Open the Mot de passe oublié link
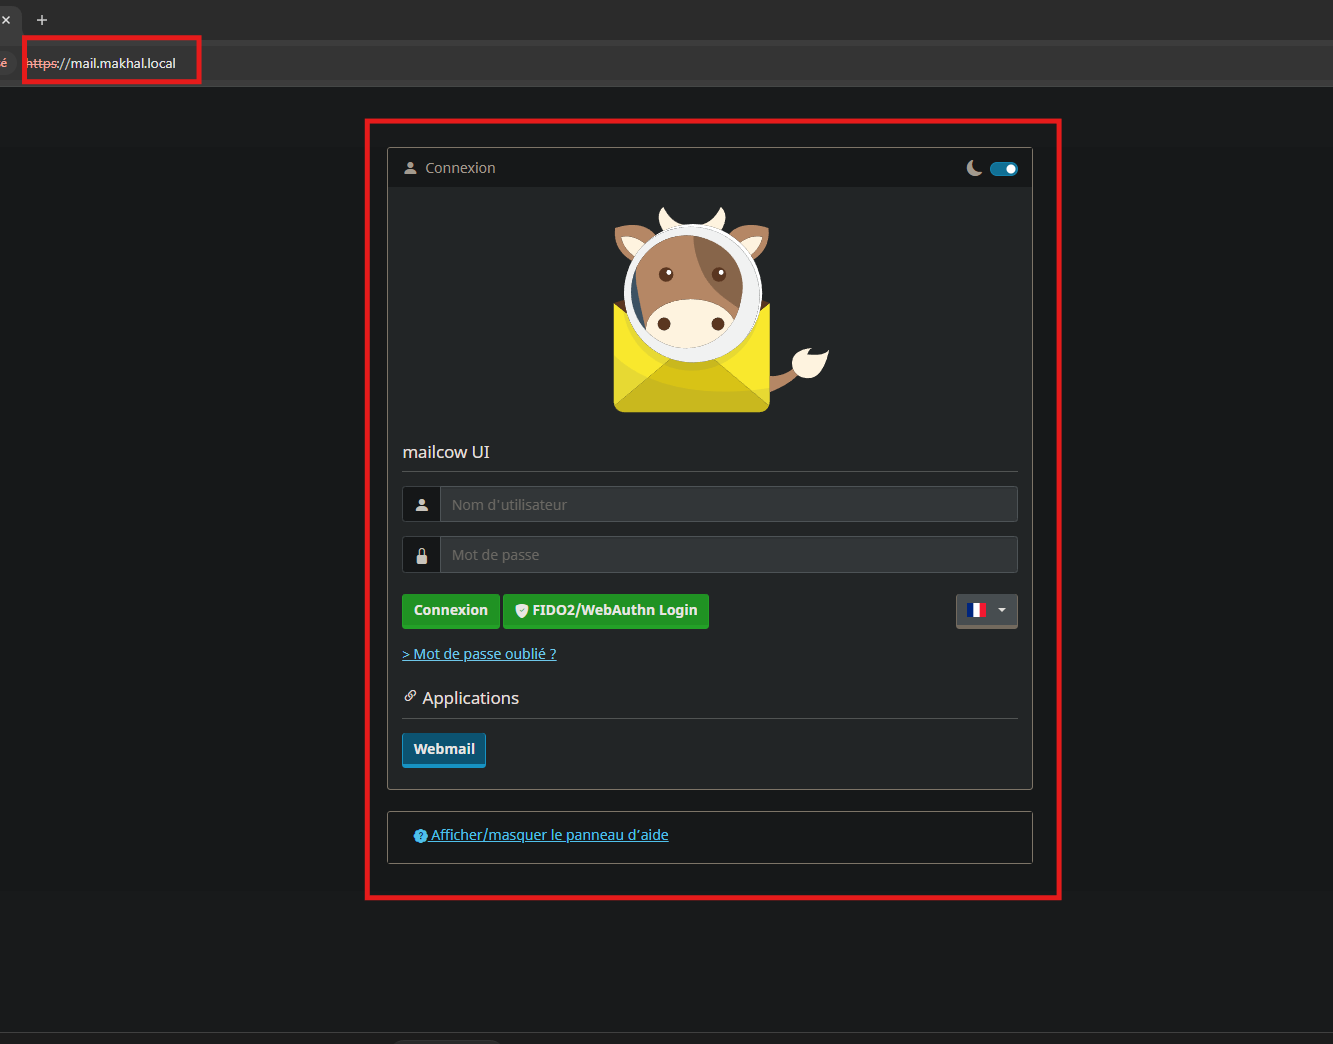 (x=479, y=654)
